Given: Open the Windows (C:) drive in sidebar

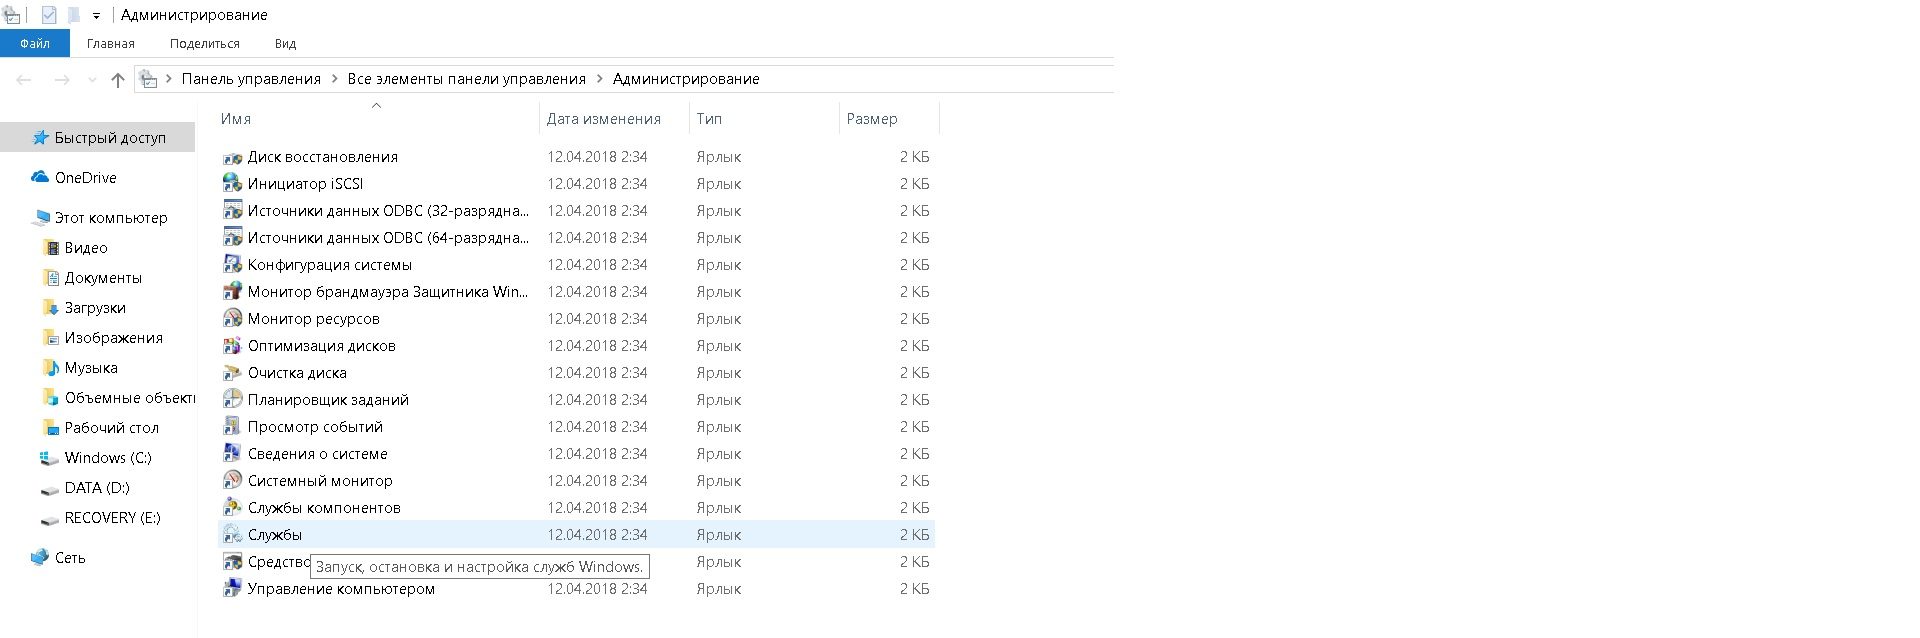Looking at the screenshot, I should pyautogui.click(x=107, y=458).
